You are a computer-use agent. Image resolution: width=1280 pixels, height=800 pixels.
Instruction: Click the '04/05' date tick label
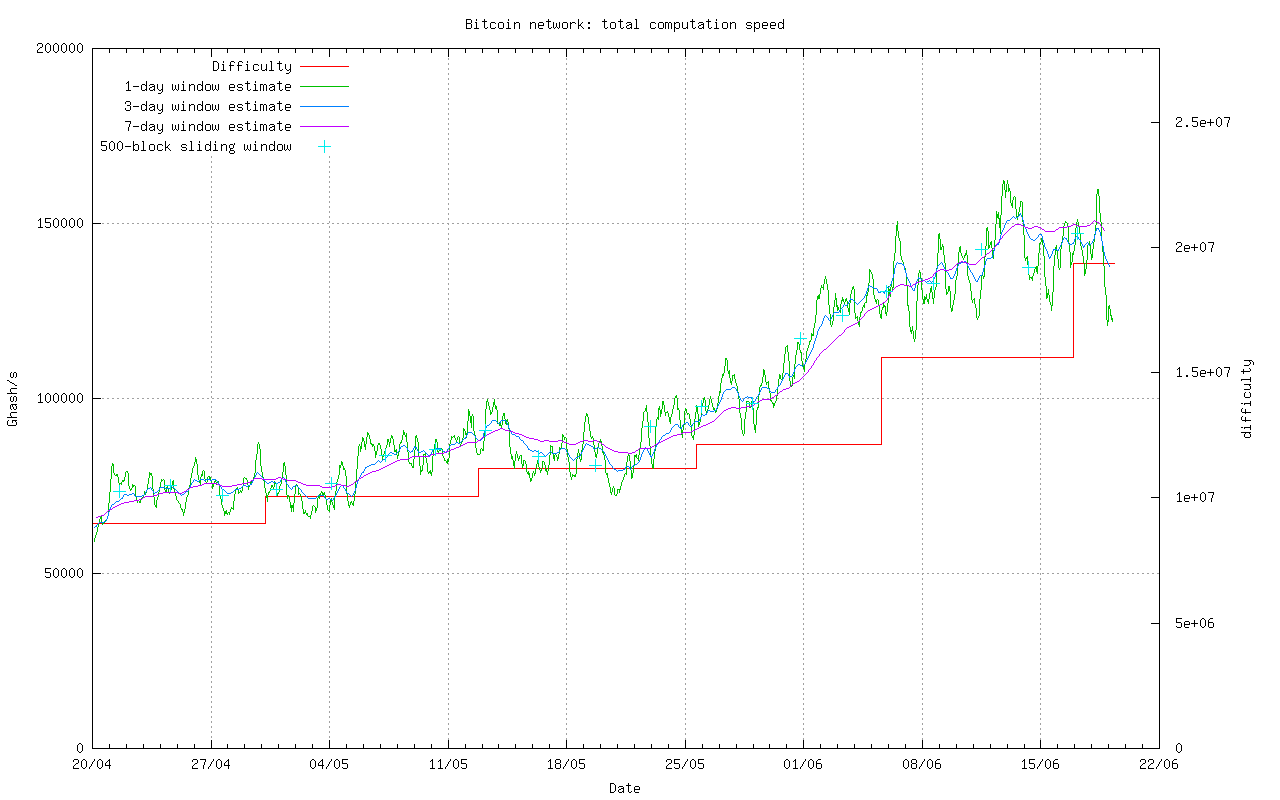tap(329, 765)
